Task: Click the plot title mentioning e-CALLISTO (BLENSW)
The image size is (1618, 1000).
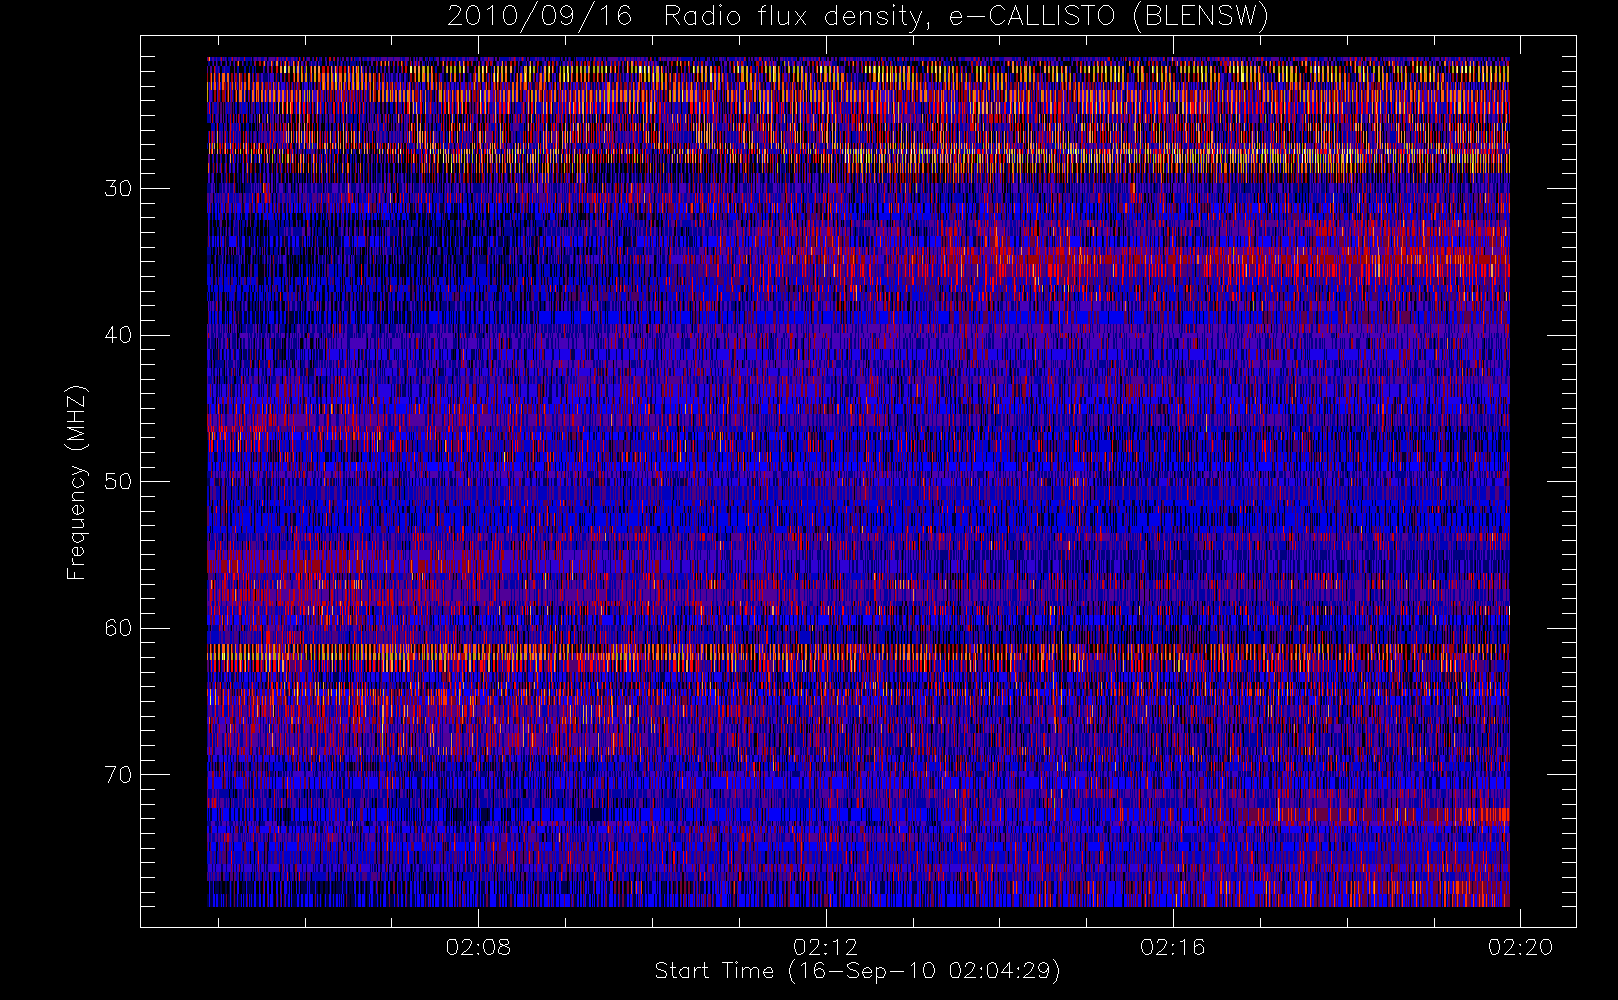Action: [858, 17]
